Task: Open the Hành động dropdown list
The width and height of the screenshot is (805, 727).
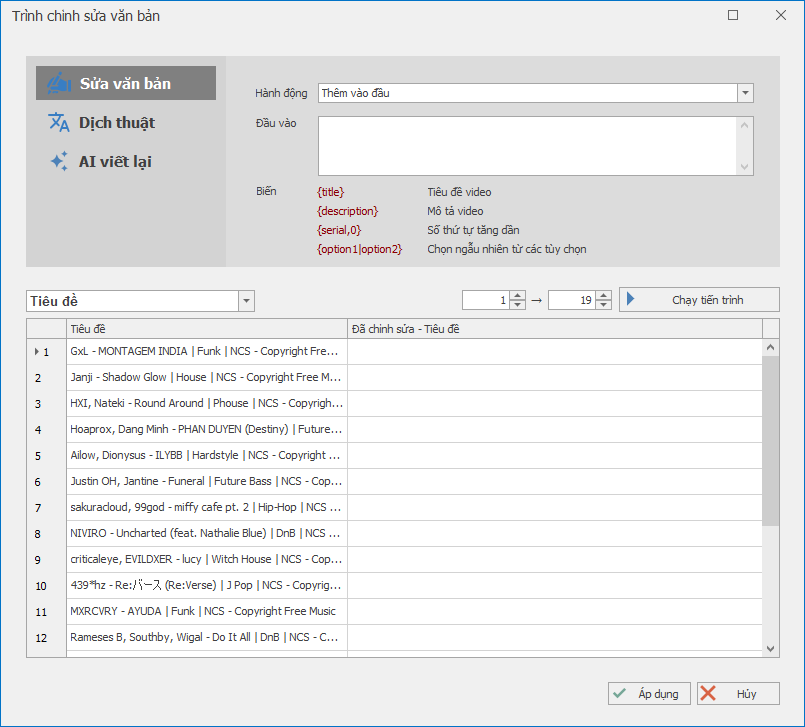Action: [745, 93]
